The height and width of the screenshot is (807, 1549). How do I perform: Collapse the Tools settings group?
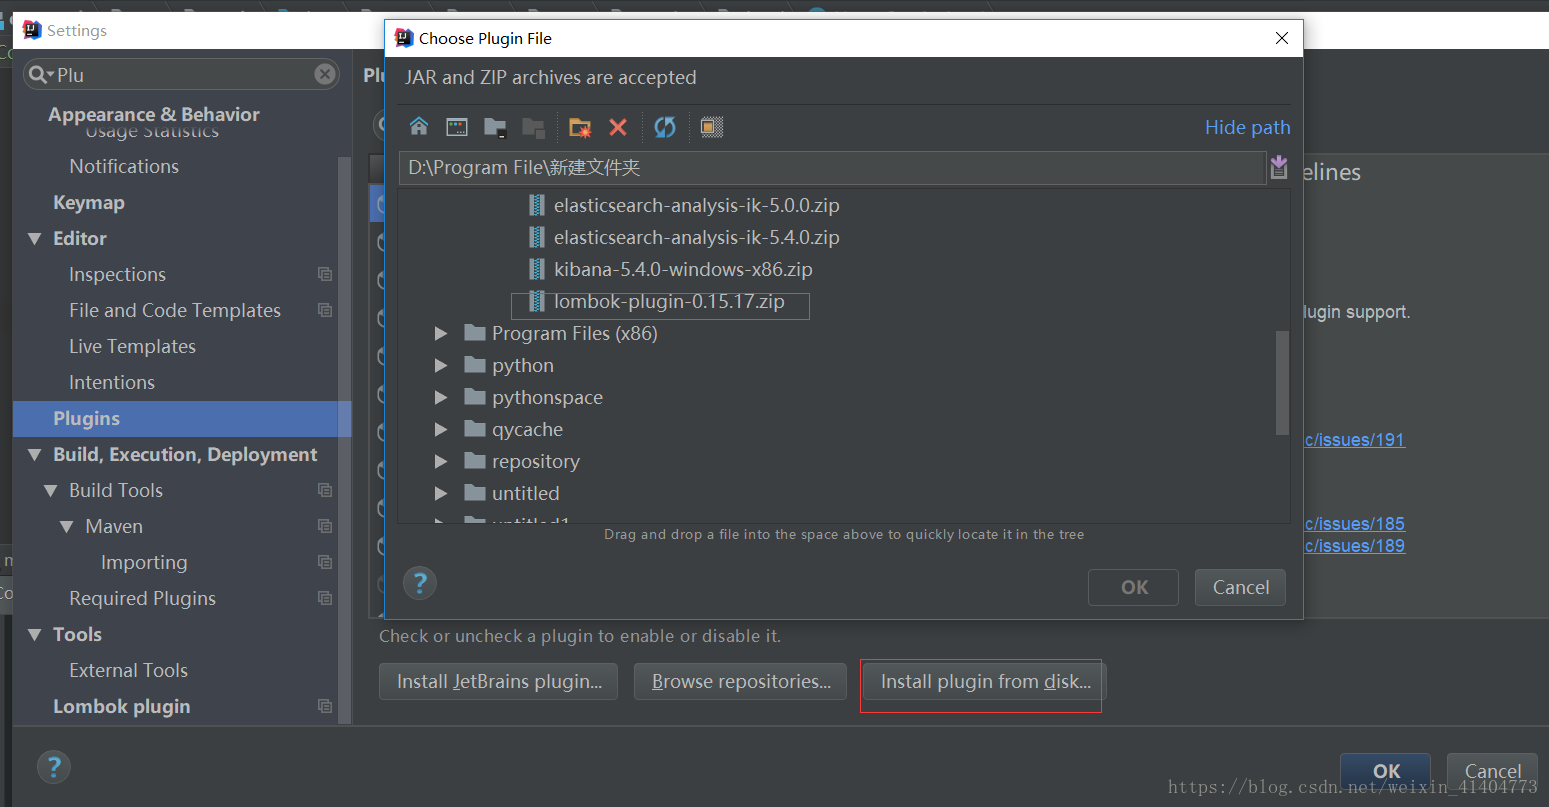tap(35, 635)
